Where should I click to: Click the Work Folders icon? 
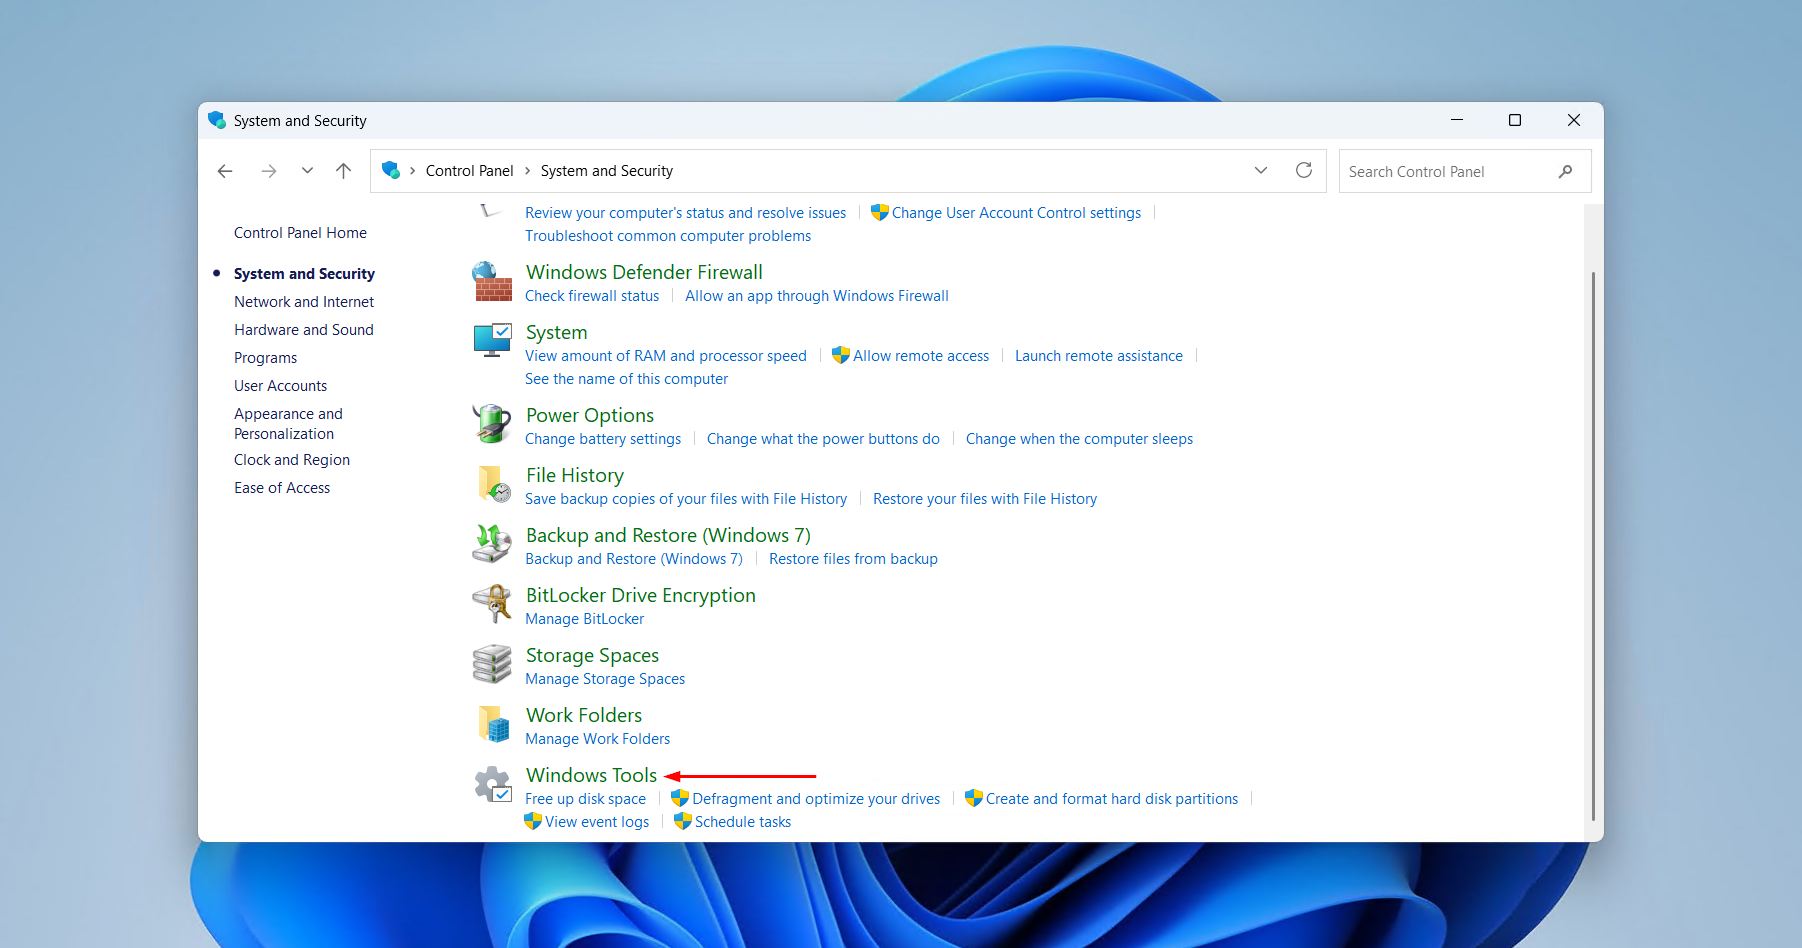tap(493, 724)
